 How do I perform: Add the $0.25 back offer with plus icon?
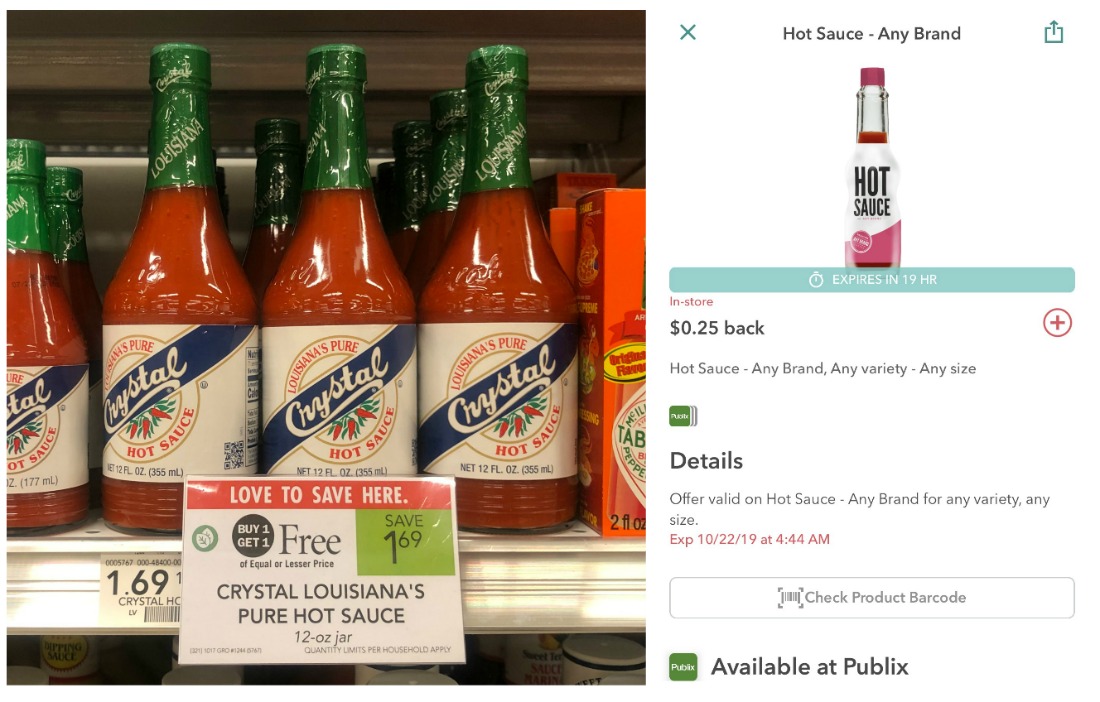pyautogui.click(x=1057, y=323)
